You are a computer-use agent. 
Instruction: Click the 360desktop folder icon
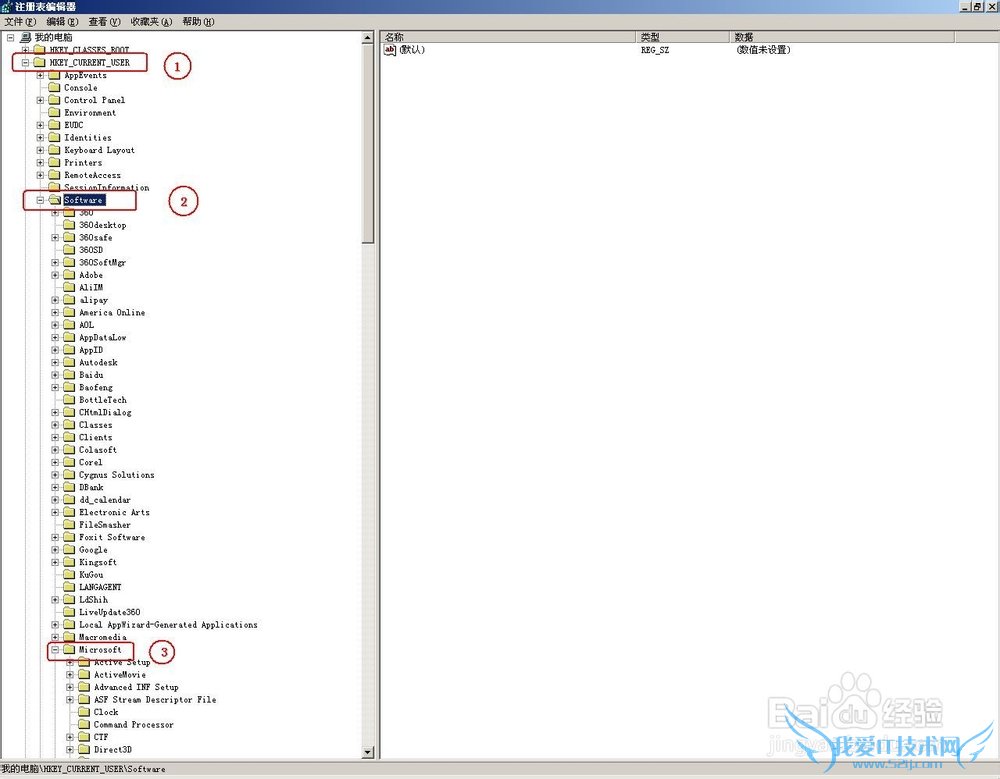coord(69,225)
